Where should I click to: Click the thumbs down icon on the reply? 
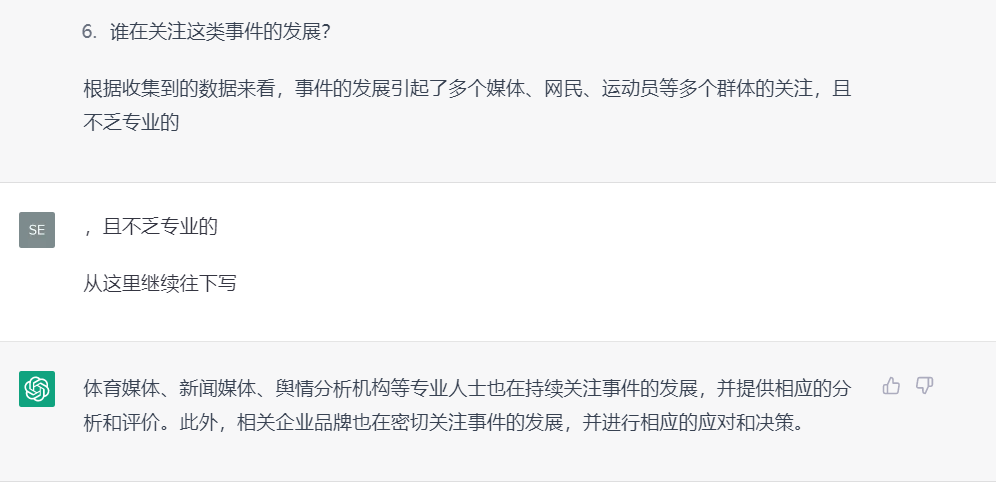pyautogui.click(x=924, y=385)
